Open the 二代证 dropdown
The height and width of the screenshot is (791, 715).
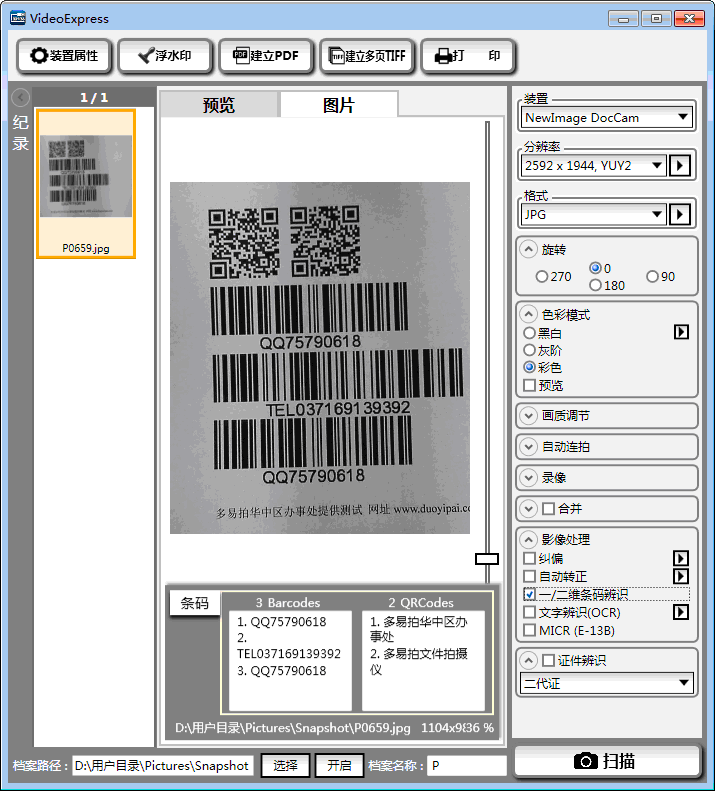pyautogui.click(x=607, y=684)
